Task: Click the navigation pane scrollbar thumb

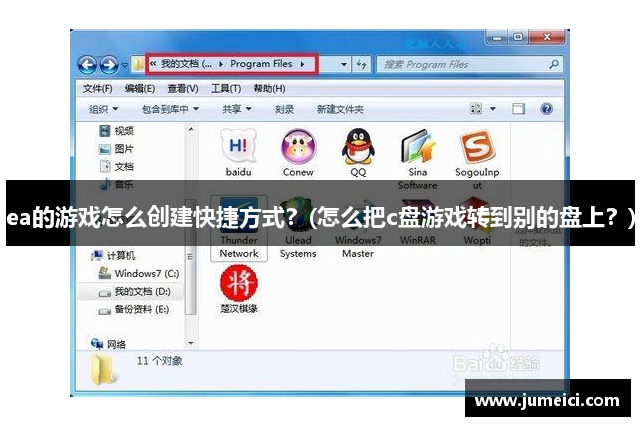Action: pyautogui.click(x=190, y=257)
